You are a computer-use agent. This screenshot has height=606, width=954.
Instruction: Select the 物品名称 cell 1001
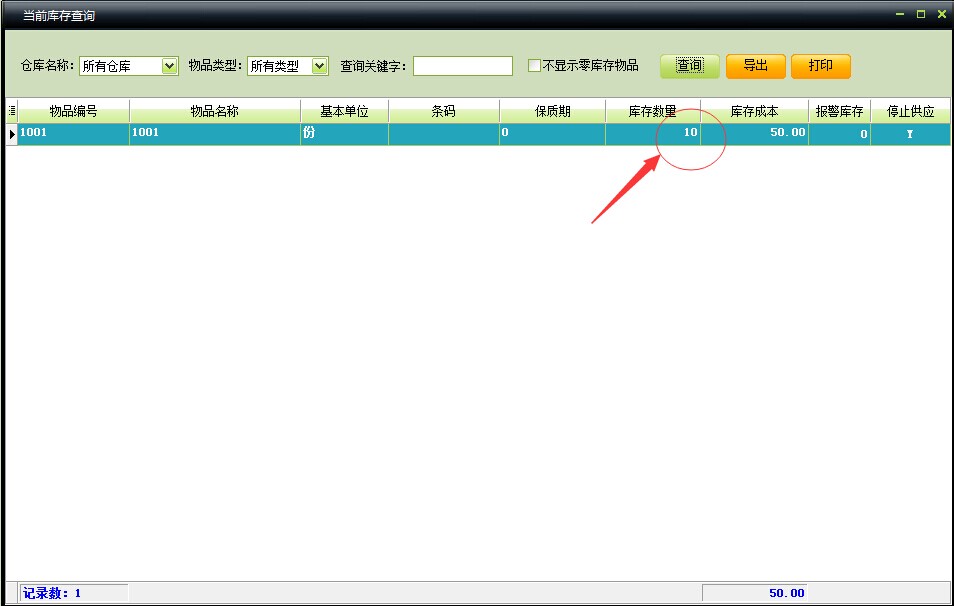coord(215,134)
